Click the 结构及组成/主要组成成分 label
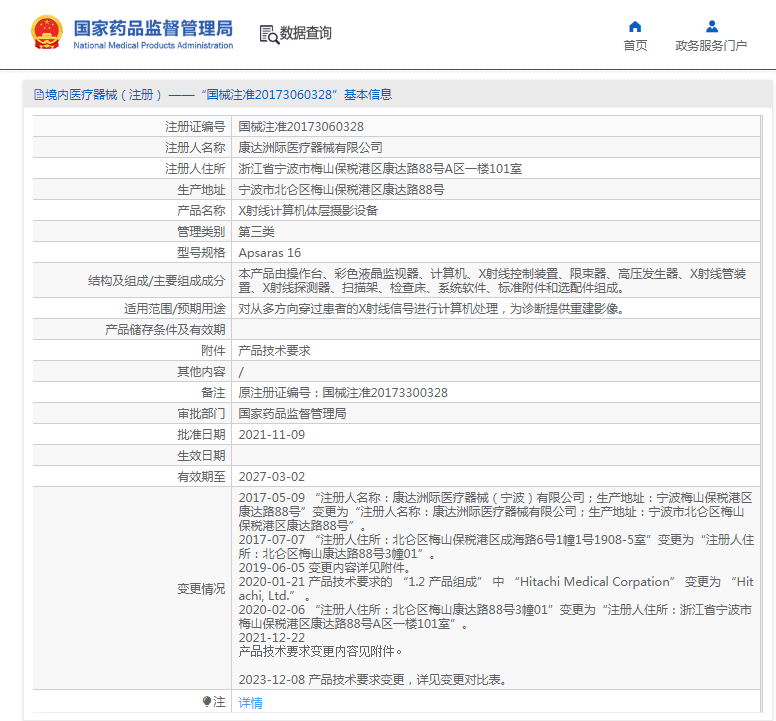The height and width of the screenshot is (721, 776). (x=156, y=281)
